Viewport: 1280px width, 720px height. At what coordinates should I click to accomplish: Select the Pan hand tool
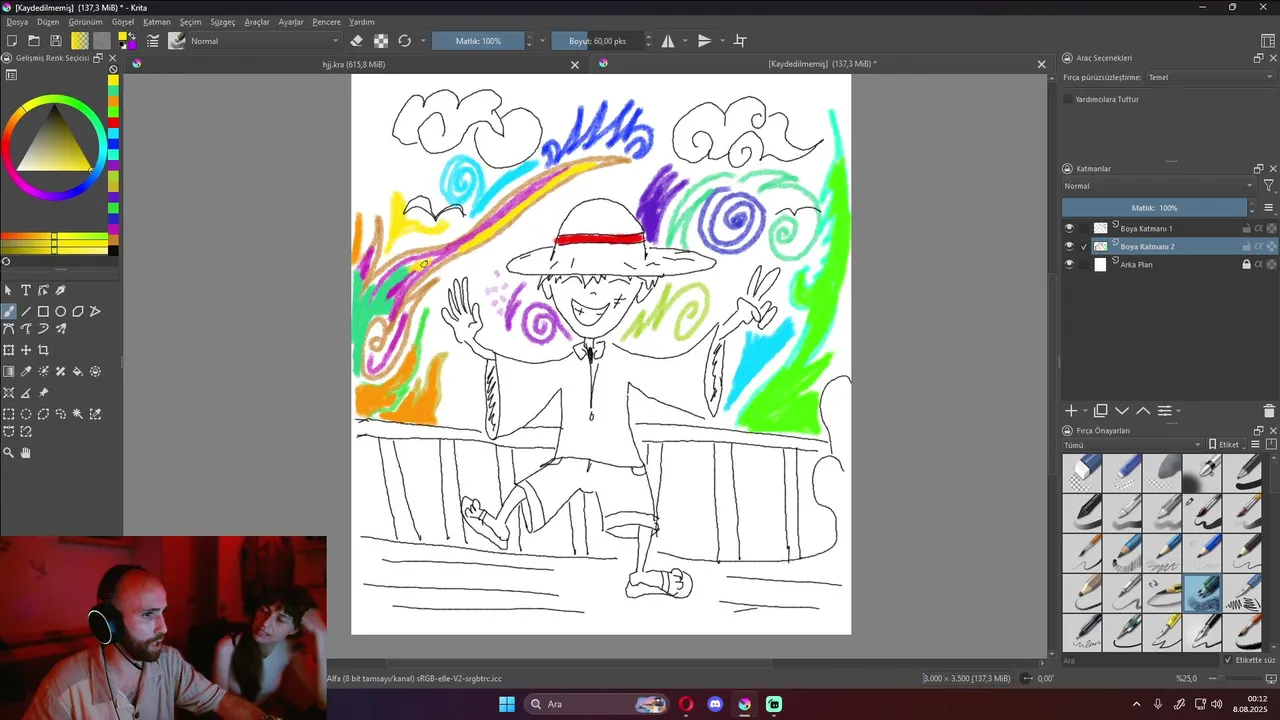[26, 453]
